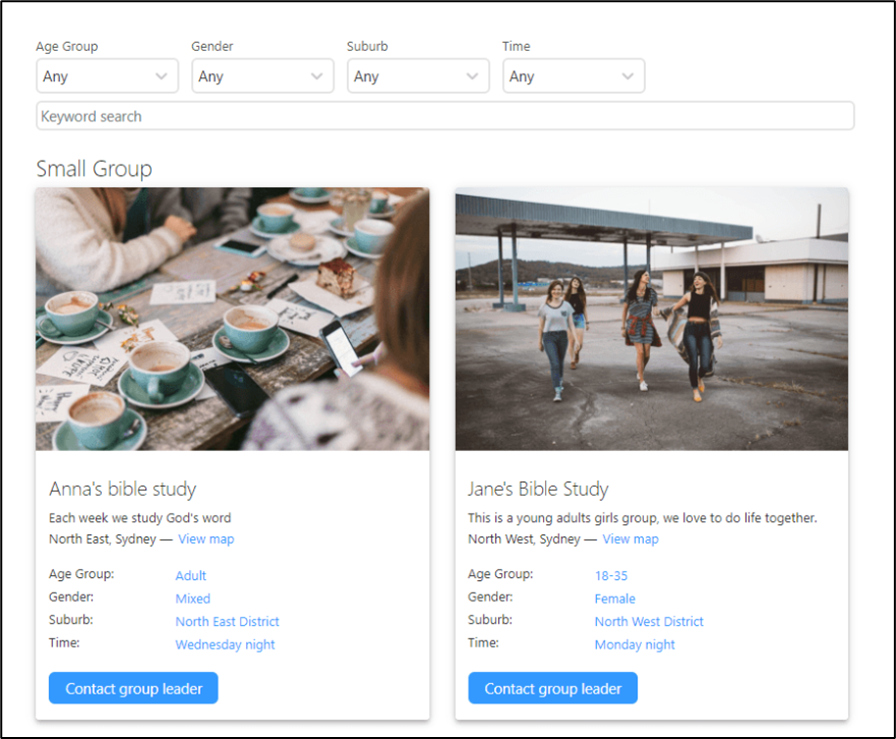
Task: Contact group leader of Anna's bible study
Action: (134, 688)
